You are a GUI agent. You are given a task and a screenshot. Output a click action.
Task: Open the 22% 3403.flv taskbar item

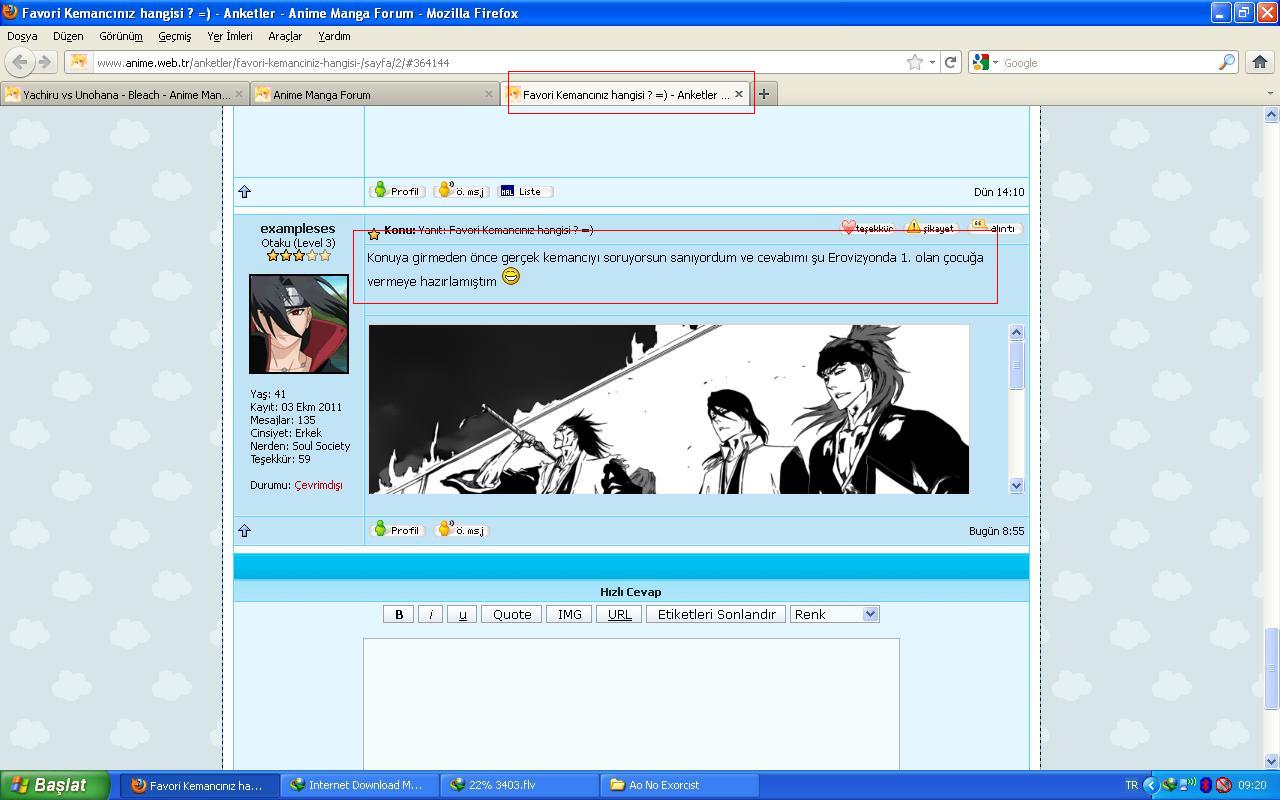click(519, 785)
